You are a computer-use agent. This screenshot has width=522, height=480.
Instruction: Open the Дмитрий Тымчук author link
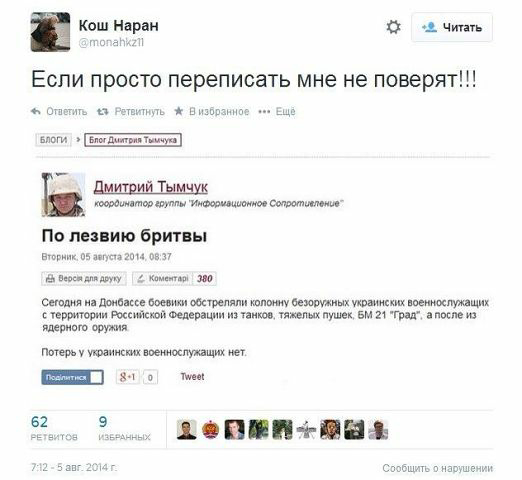pos(151,187)
